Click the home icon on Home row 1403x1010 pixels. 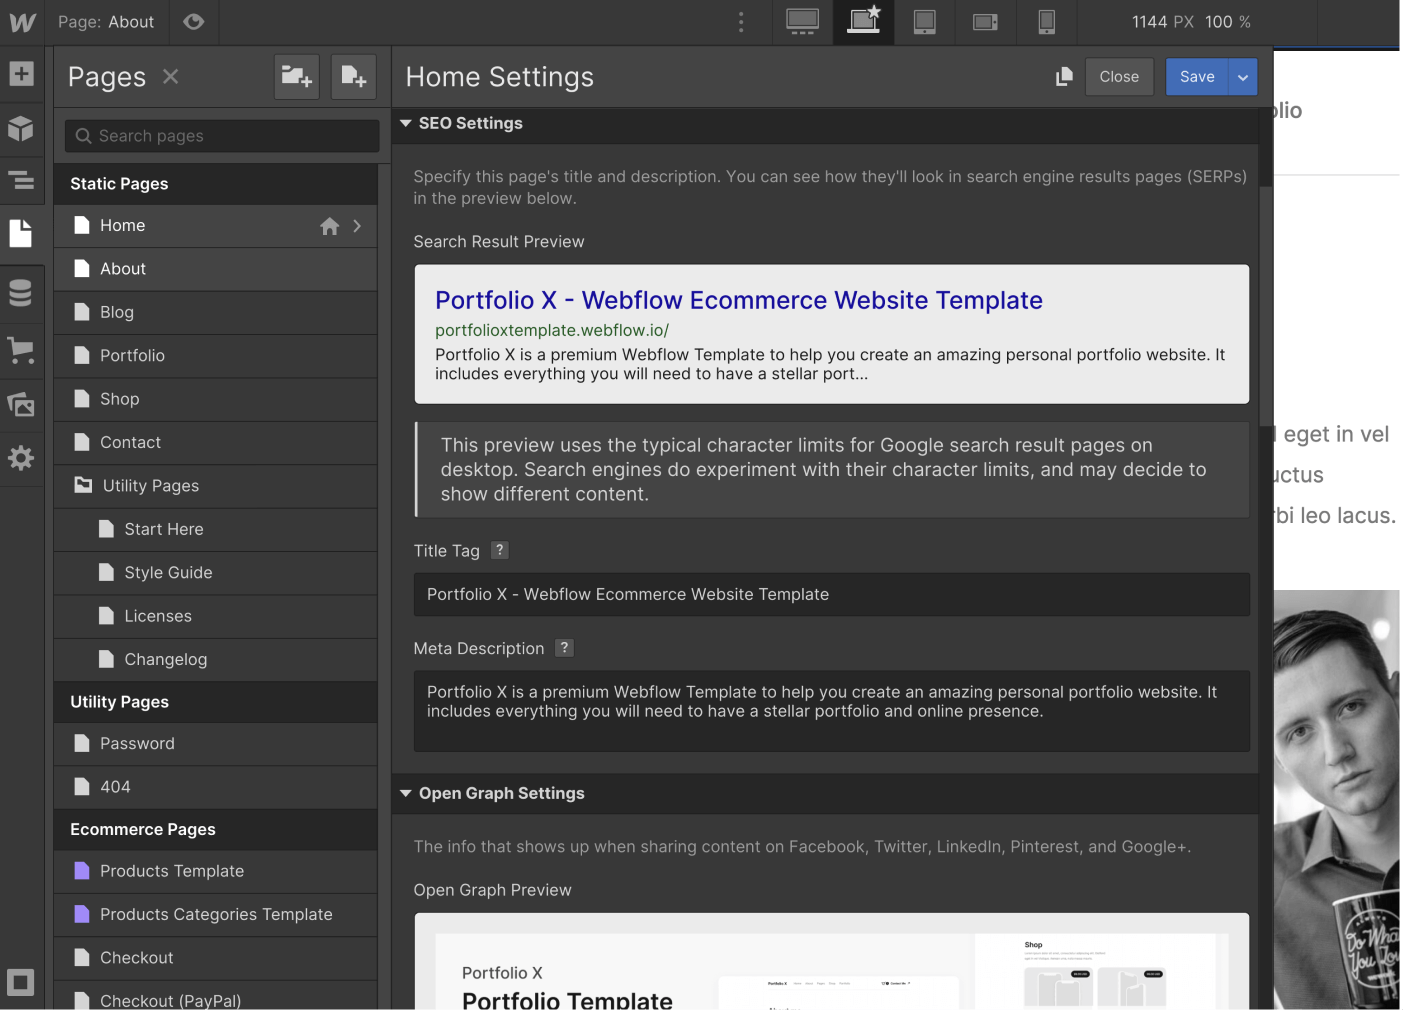point(329,227)
